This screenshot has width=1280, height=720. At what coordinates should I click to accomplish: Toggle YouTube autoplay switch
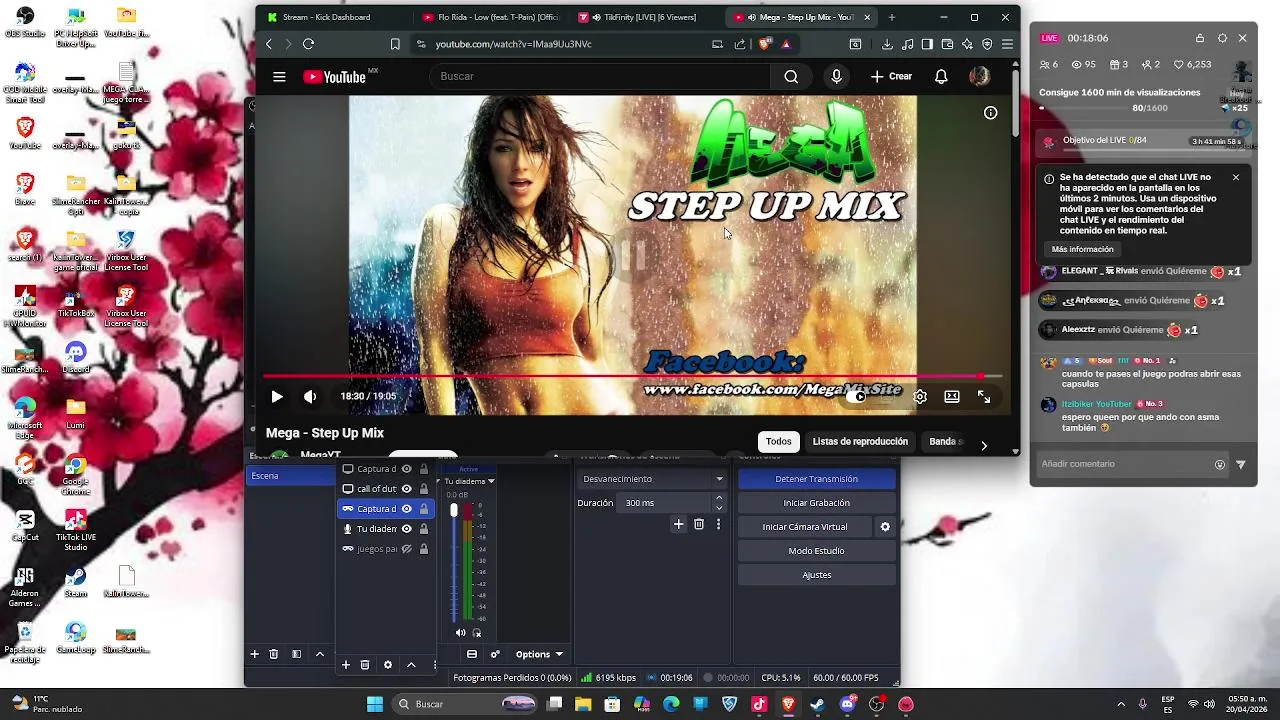(x=855, y=397)
